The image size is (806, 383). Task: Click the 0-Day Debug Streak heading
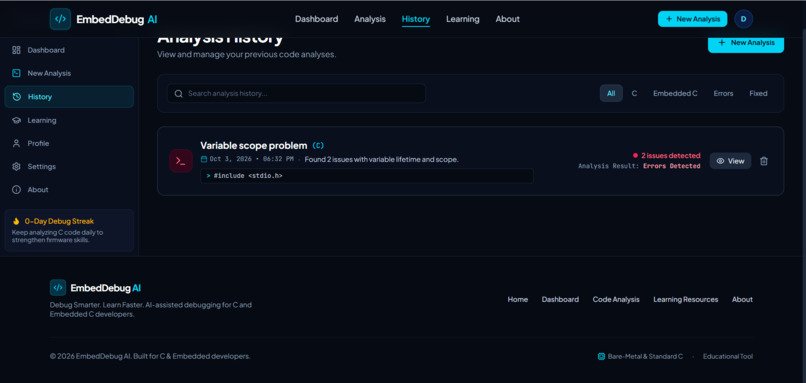coord(59,222)
